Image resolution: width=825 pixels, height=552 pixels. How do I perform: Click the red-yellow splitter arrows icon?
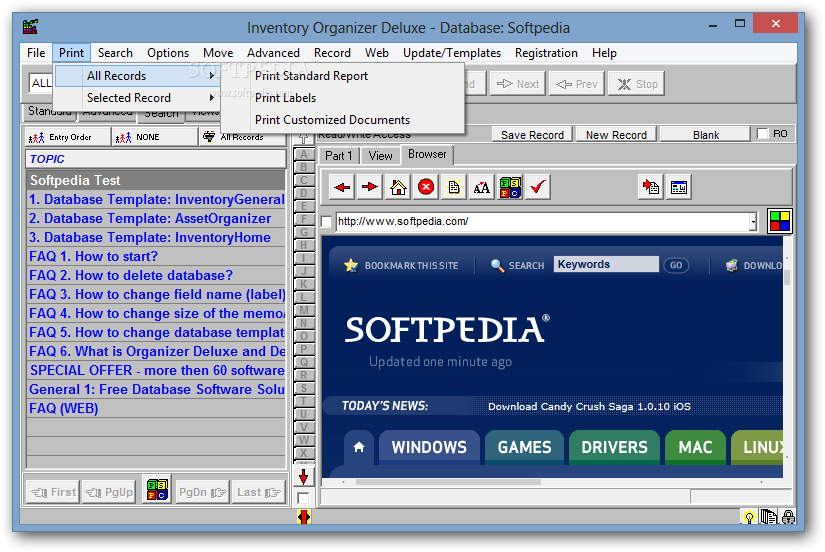(304, 517)
